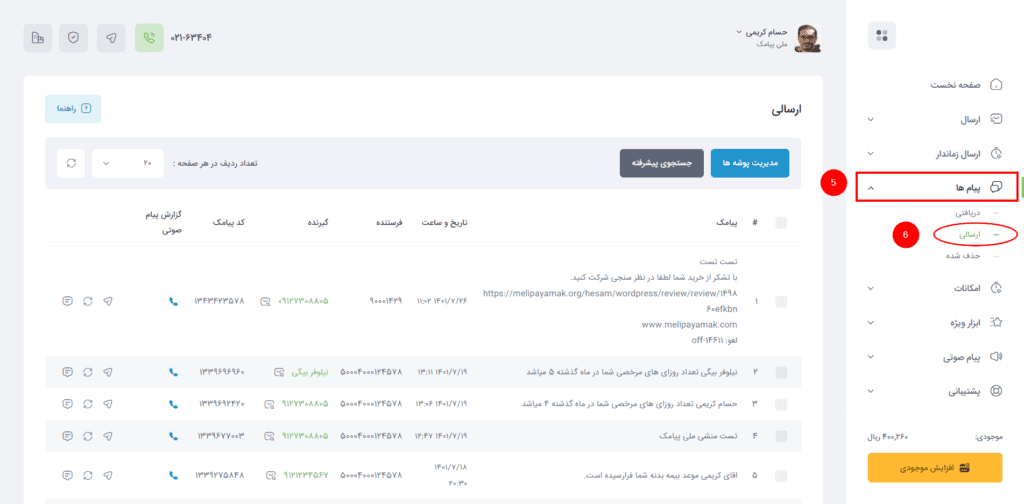Image resolution: width=1024 pixels, height=504 pixels.
Task: Select checkbox for message row 5
Action: point(781,475)
